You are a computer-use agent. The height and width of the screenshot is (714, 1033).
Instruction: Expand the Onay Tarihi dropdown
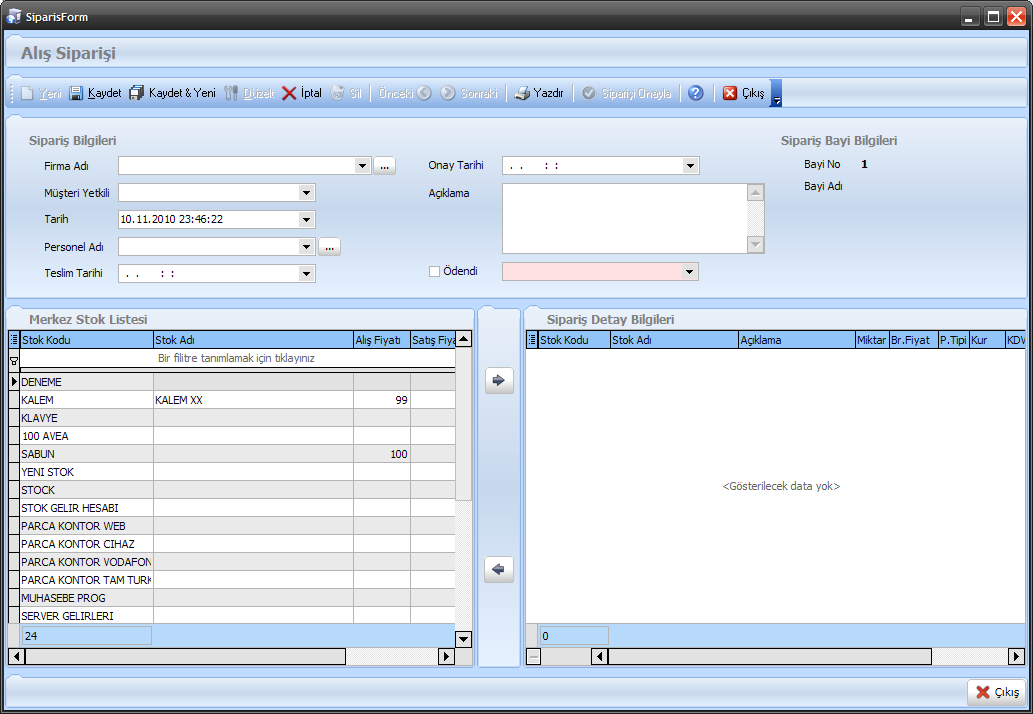(x=690, y=166)
